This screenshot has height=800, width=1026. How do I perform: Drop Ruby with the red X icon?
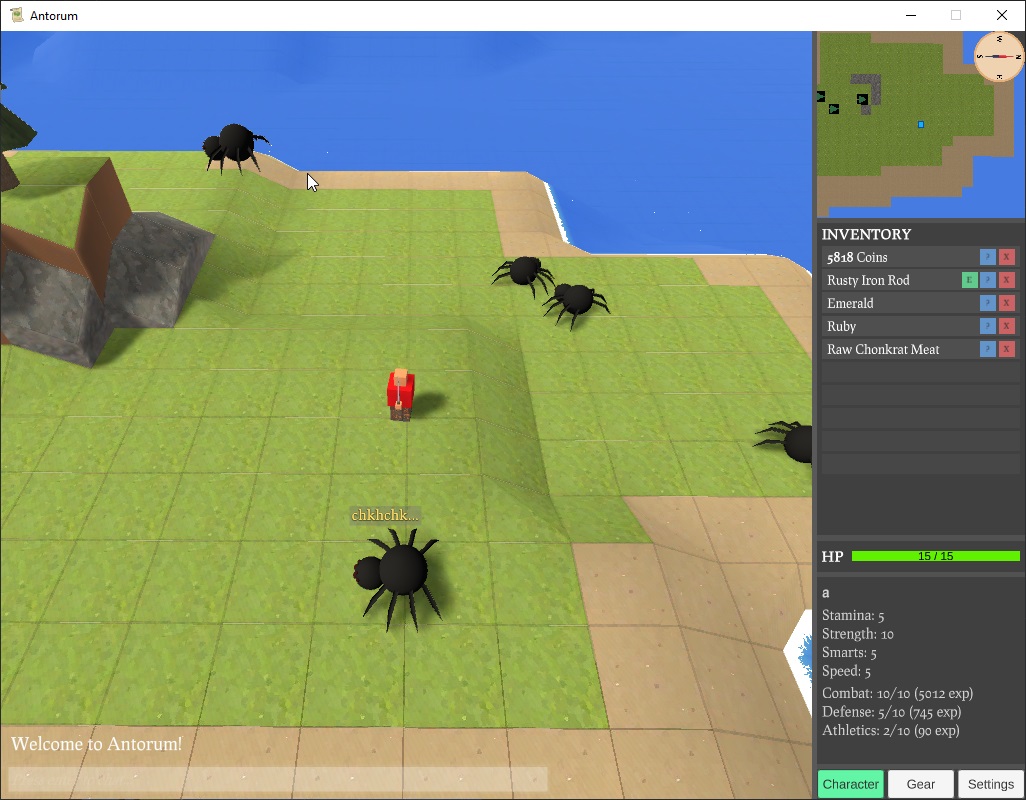[x=1007, y=326]
